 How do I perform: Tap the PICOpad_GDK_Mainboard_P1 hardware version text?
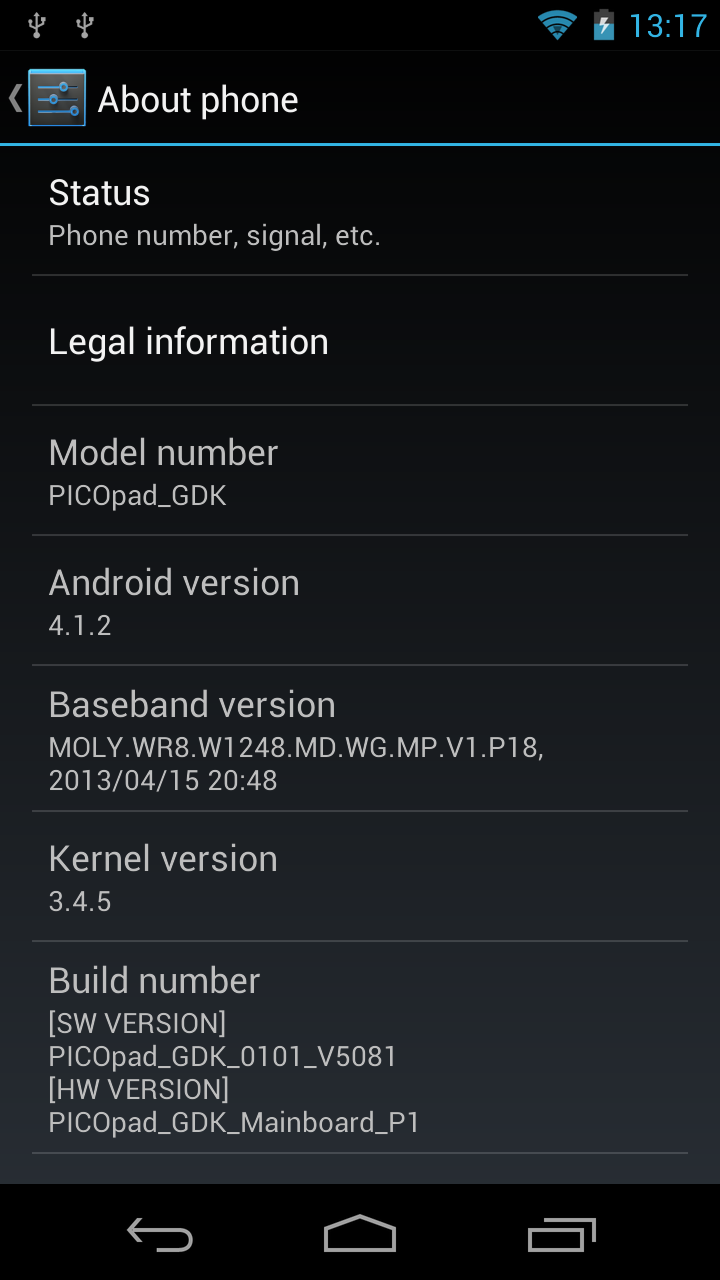[x=234, y=1123]
